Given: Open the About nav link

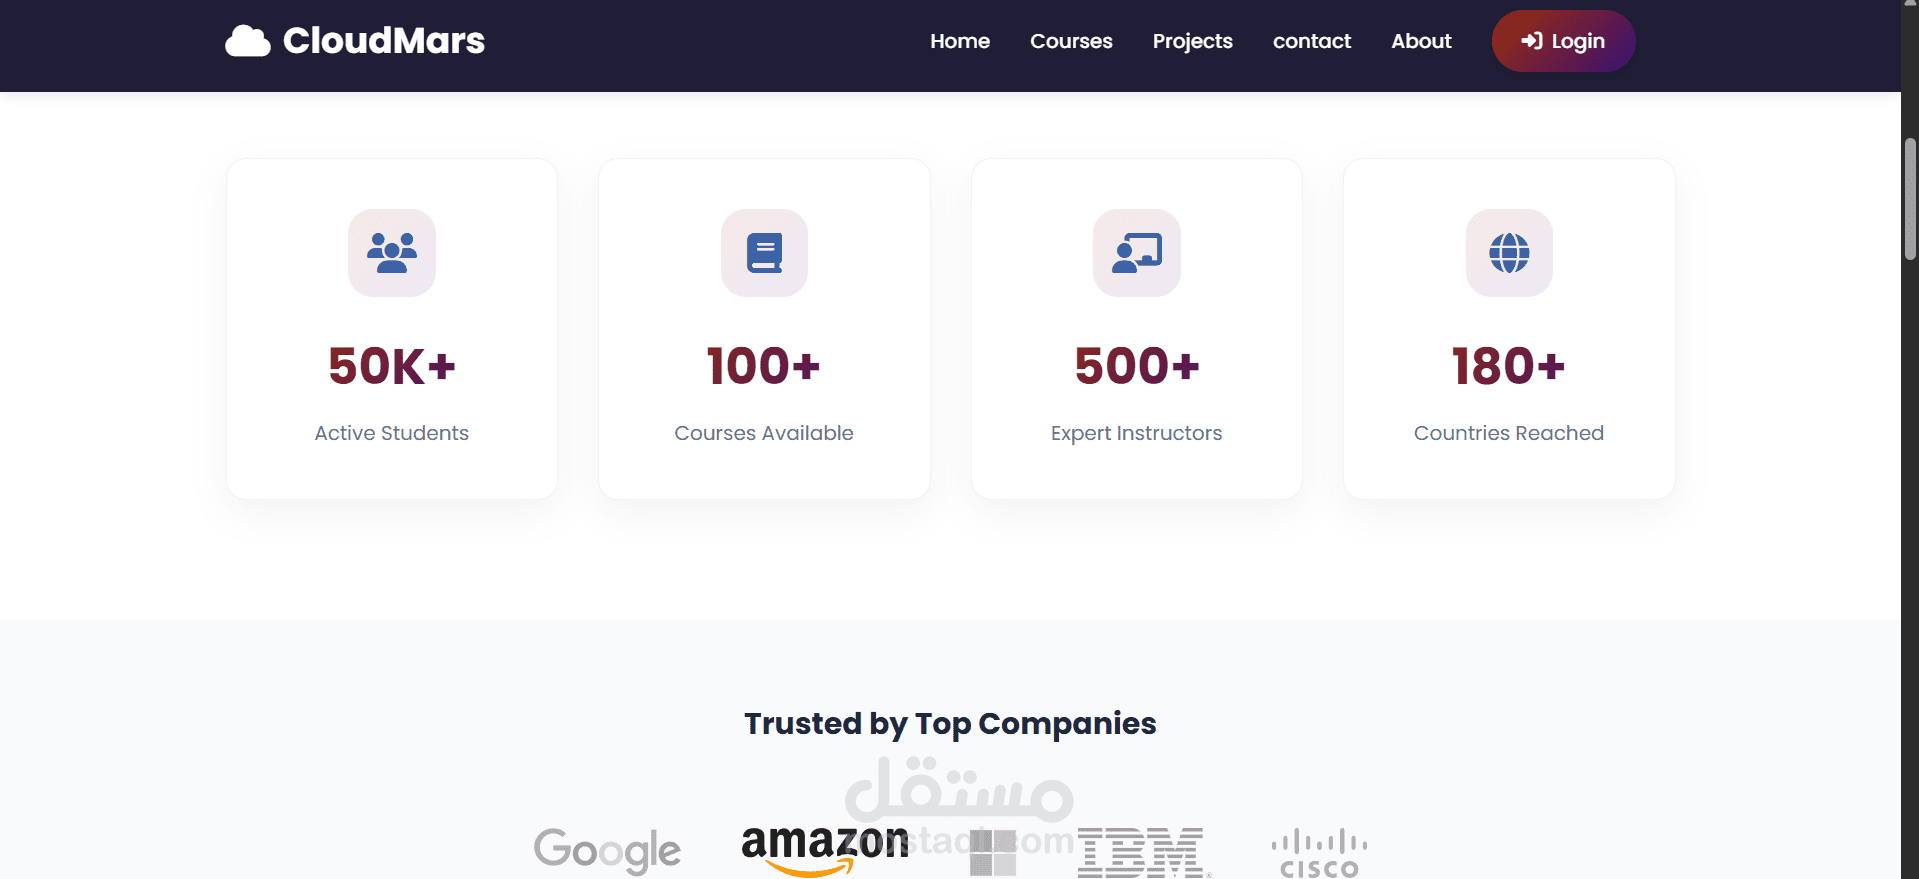Looking at the screenshot, I should click(1421, 41).
